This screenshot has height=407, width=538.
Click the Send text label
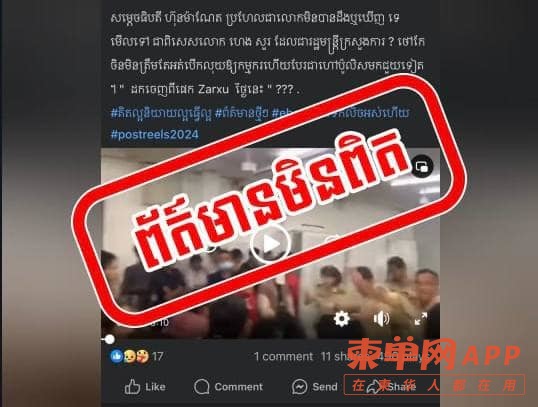(325, 387)
